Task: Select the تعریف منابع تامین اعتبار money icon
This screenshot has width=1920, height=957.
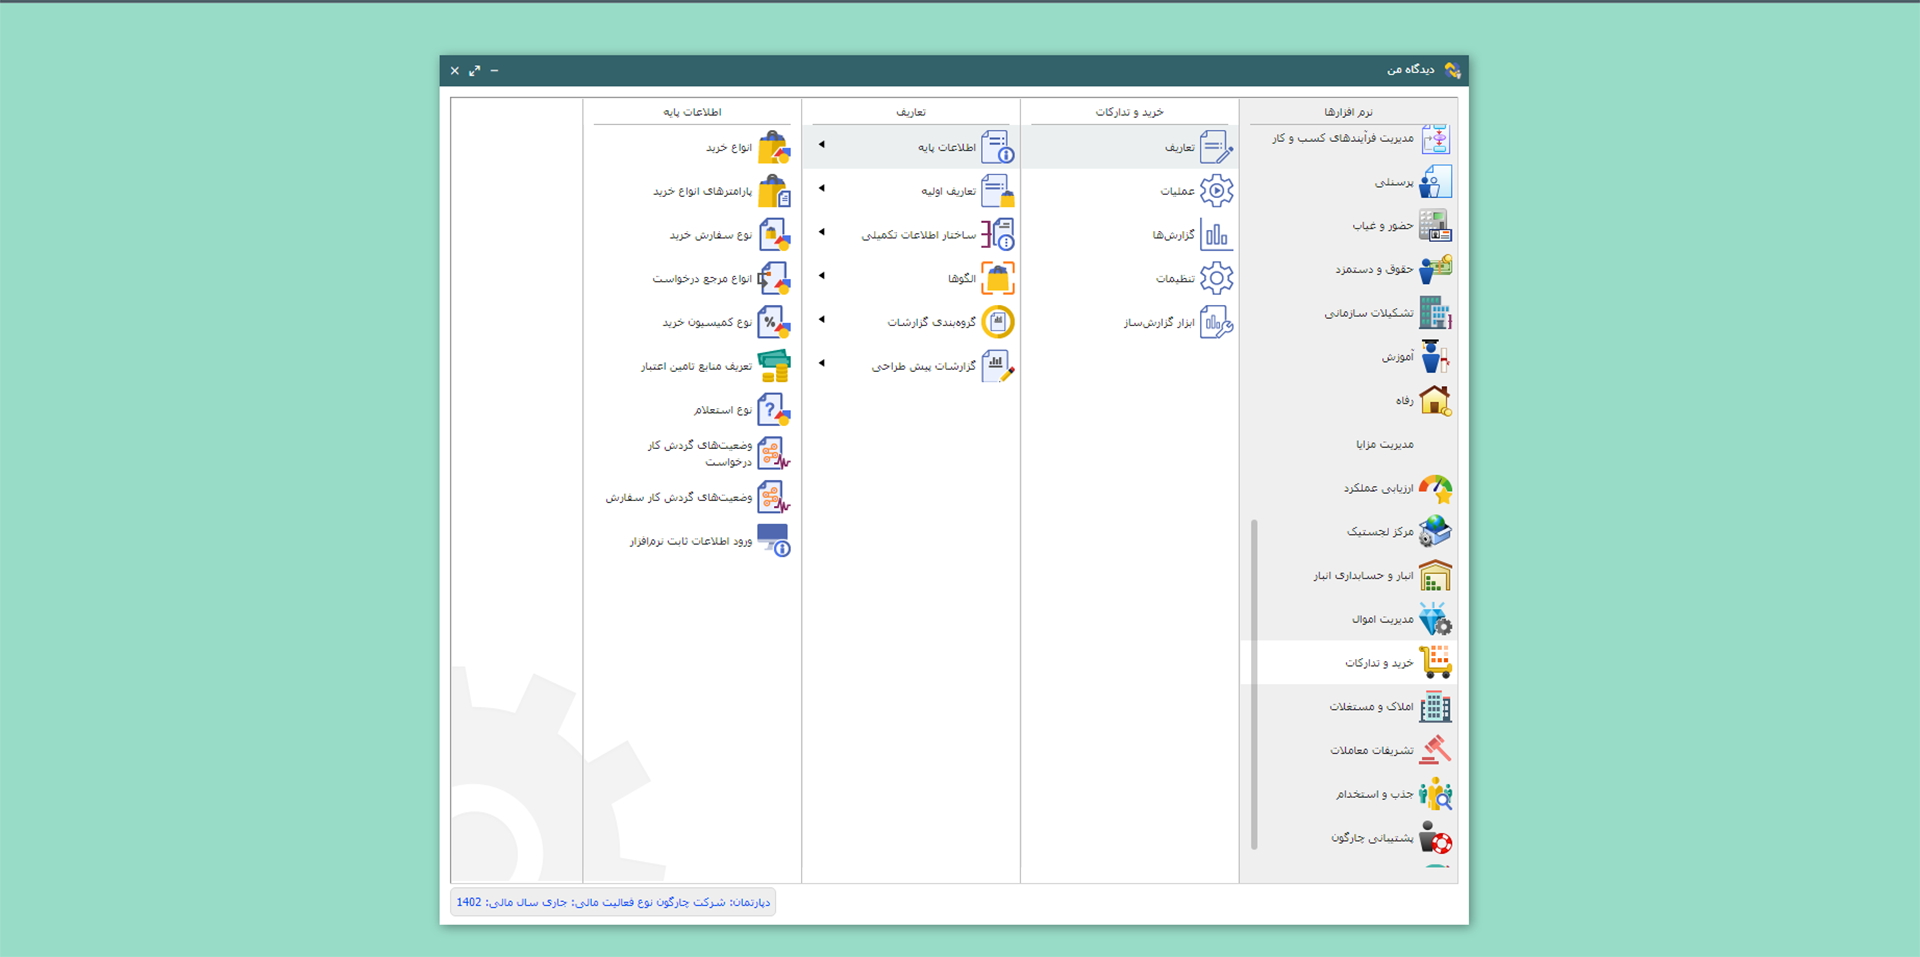Action: pos(773,366)
